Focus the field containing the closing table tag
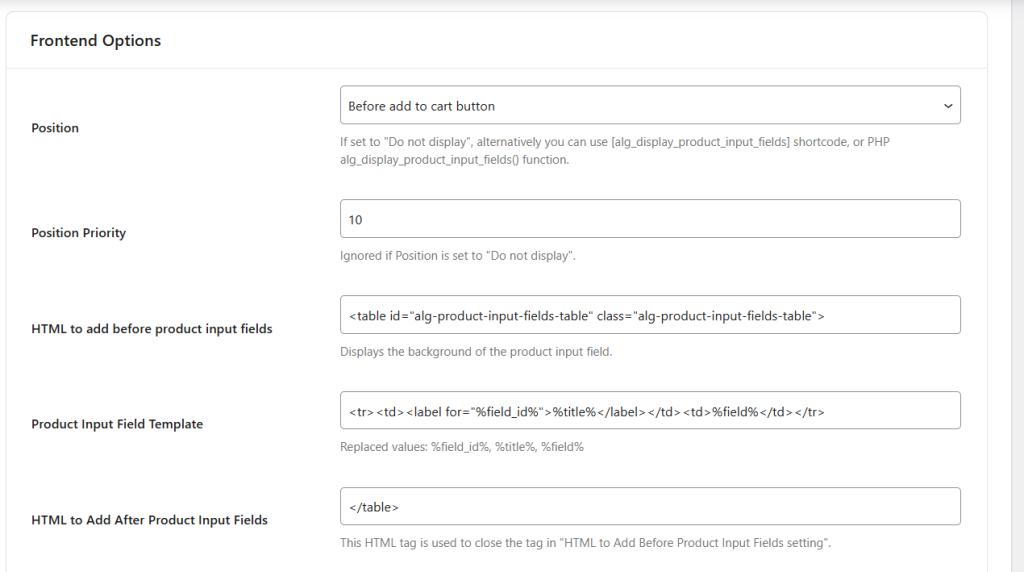Screen dimensions: 1024x572 650,507
